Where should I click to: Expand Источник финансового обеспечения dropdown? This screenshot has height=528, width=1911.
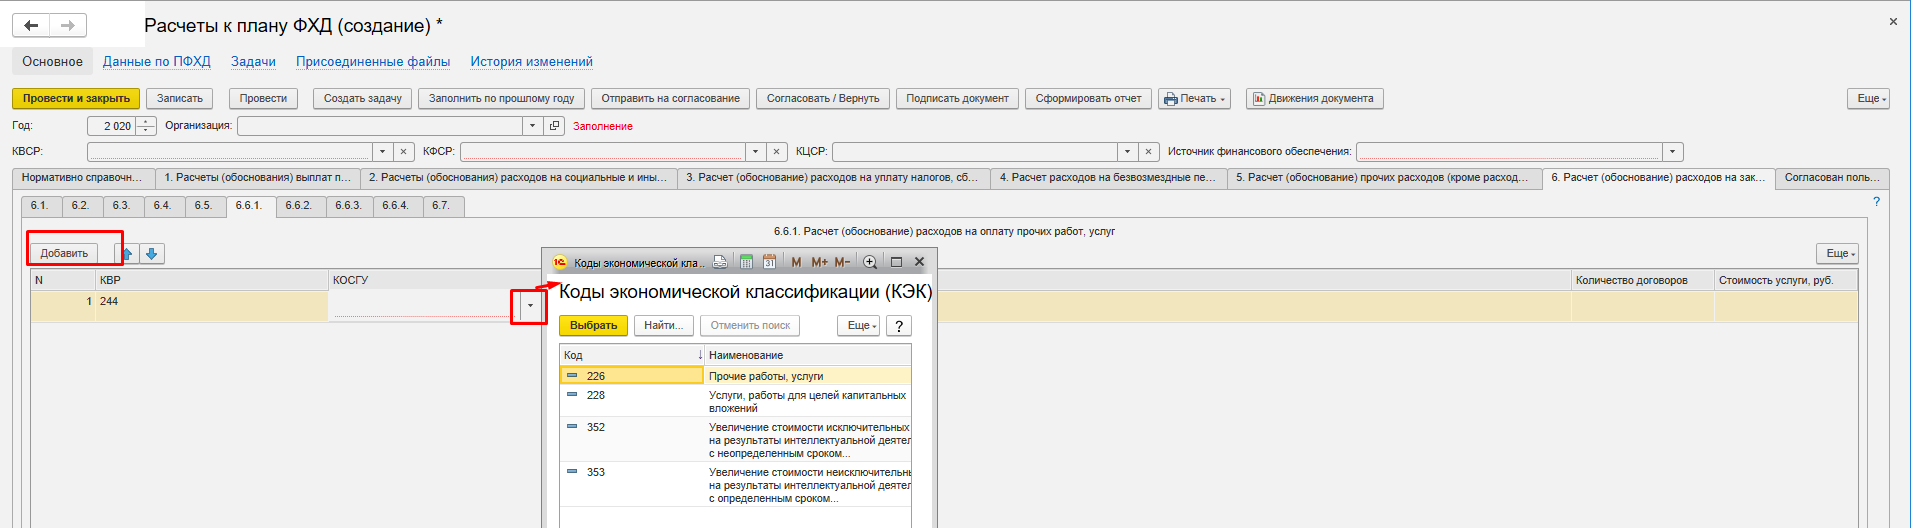[1673, 152]
